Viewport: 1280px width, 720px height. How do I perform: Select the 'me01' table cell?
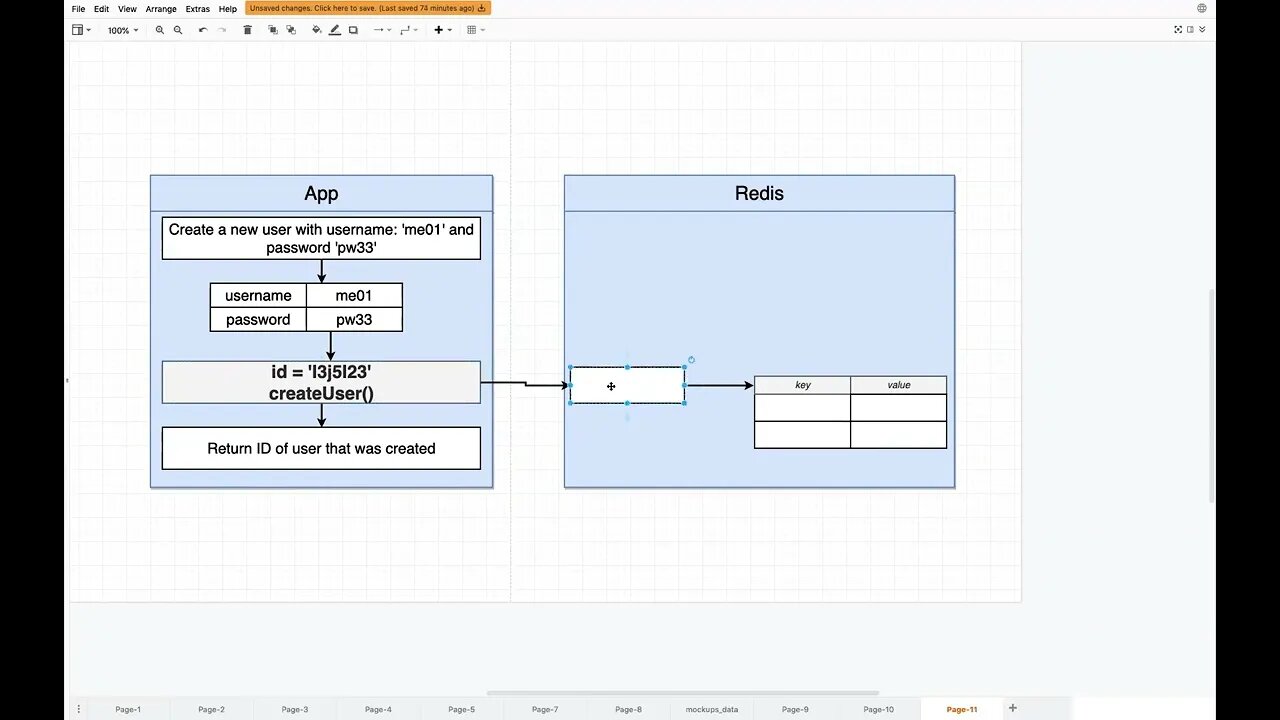click(x=354, y=295)
